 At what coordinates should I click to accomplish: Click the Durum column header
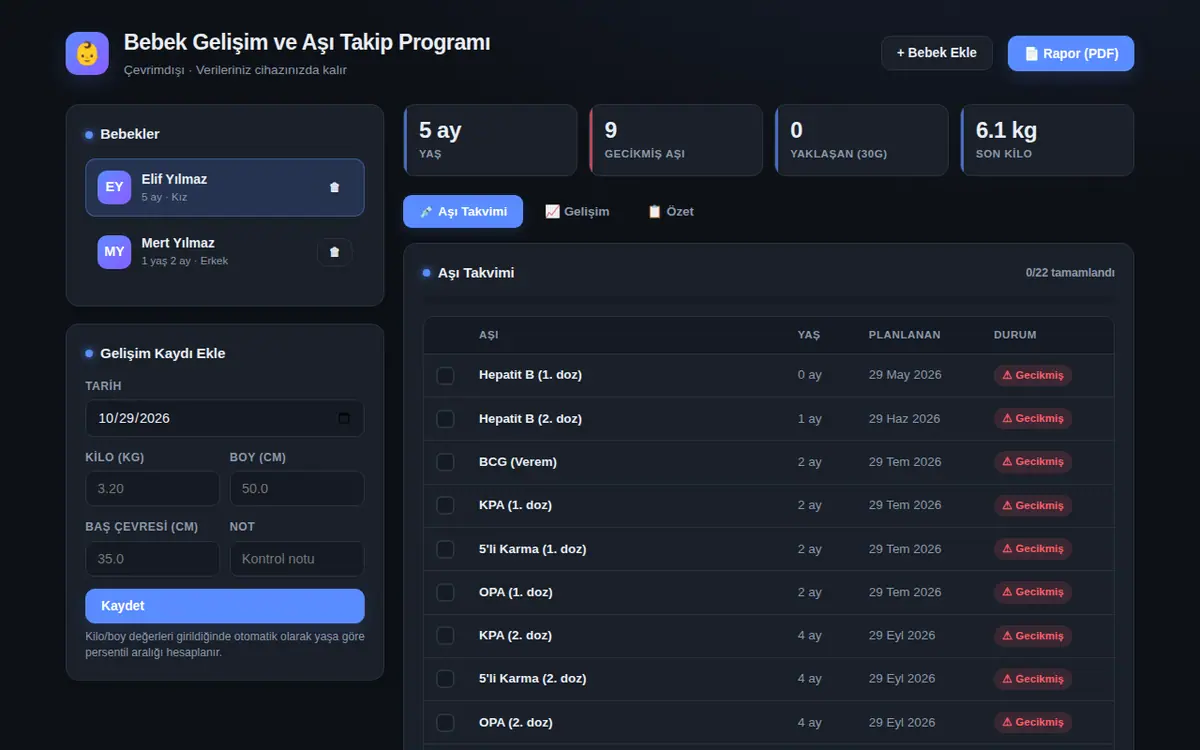1015,335
